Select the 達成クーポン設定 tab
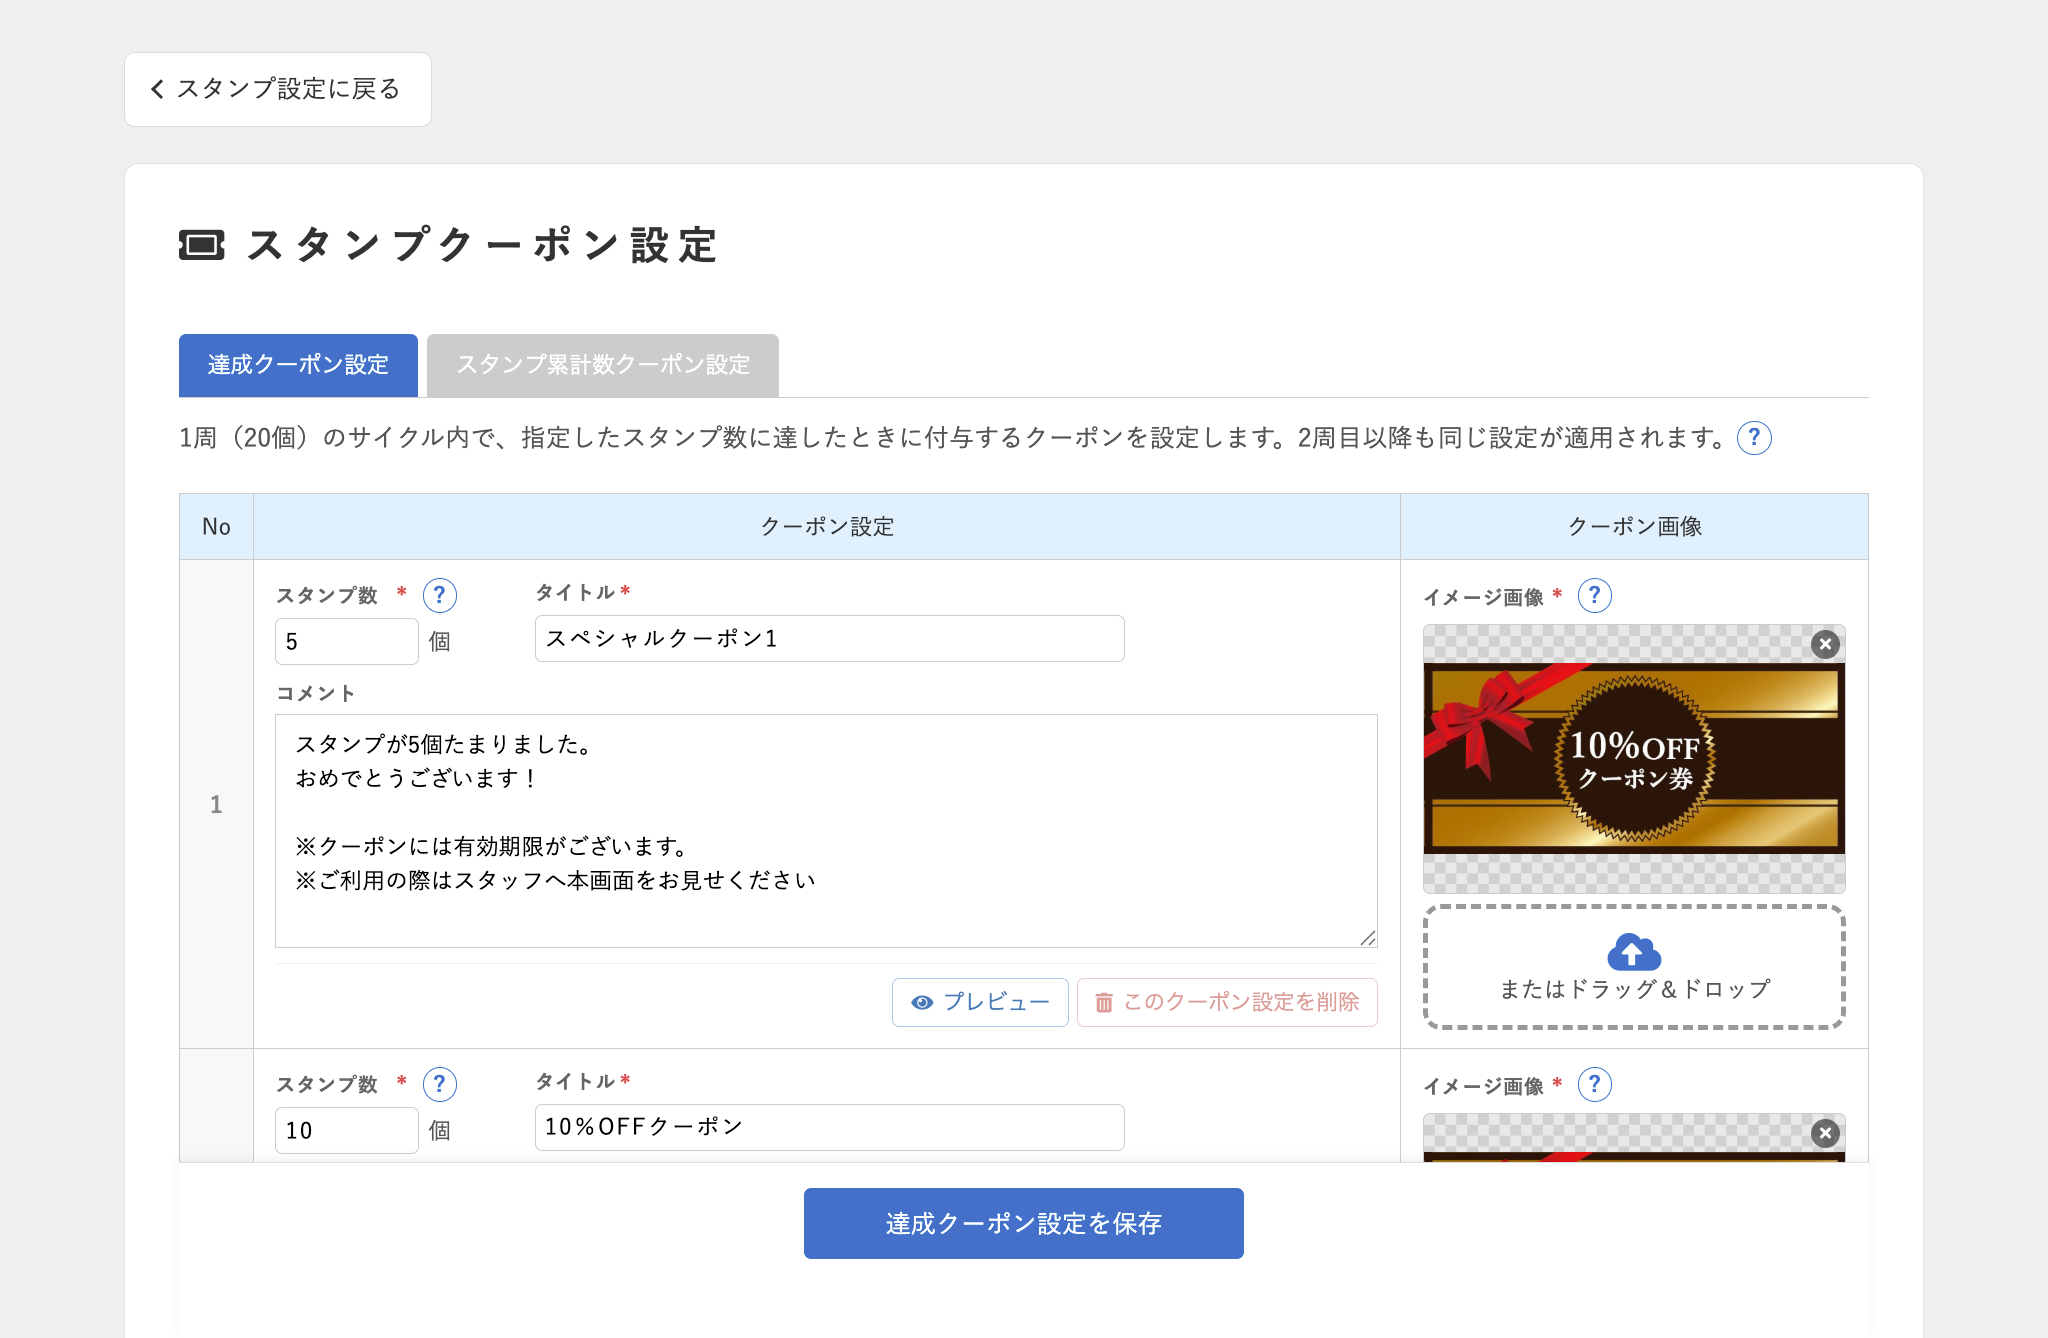 [298, 365]
